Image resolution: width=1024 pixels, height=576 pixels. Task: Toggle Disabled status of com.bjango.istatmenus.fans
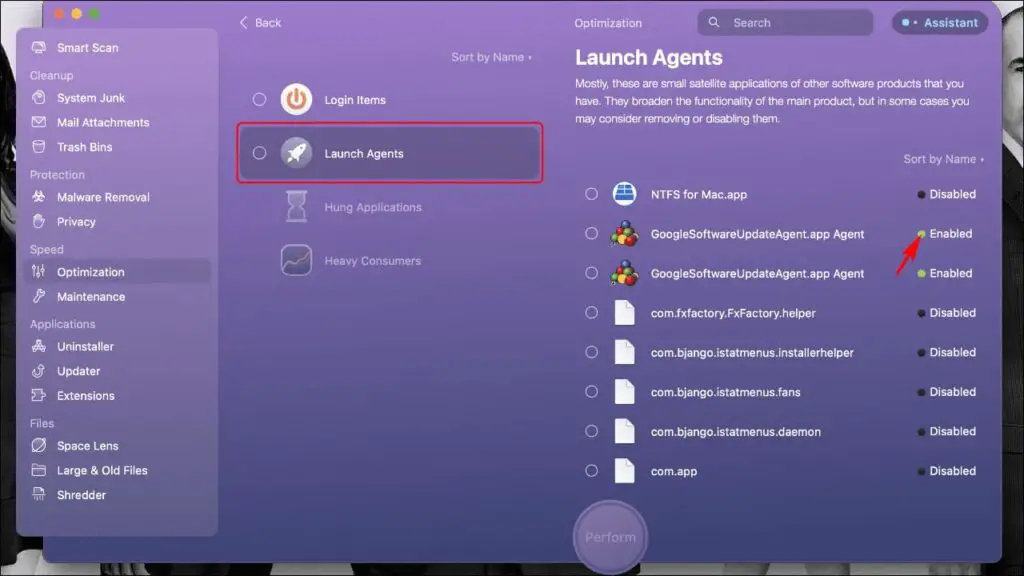tap(946, 392)
